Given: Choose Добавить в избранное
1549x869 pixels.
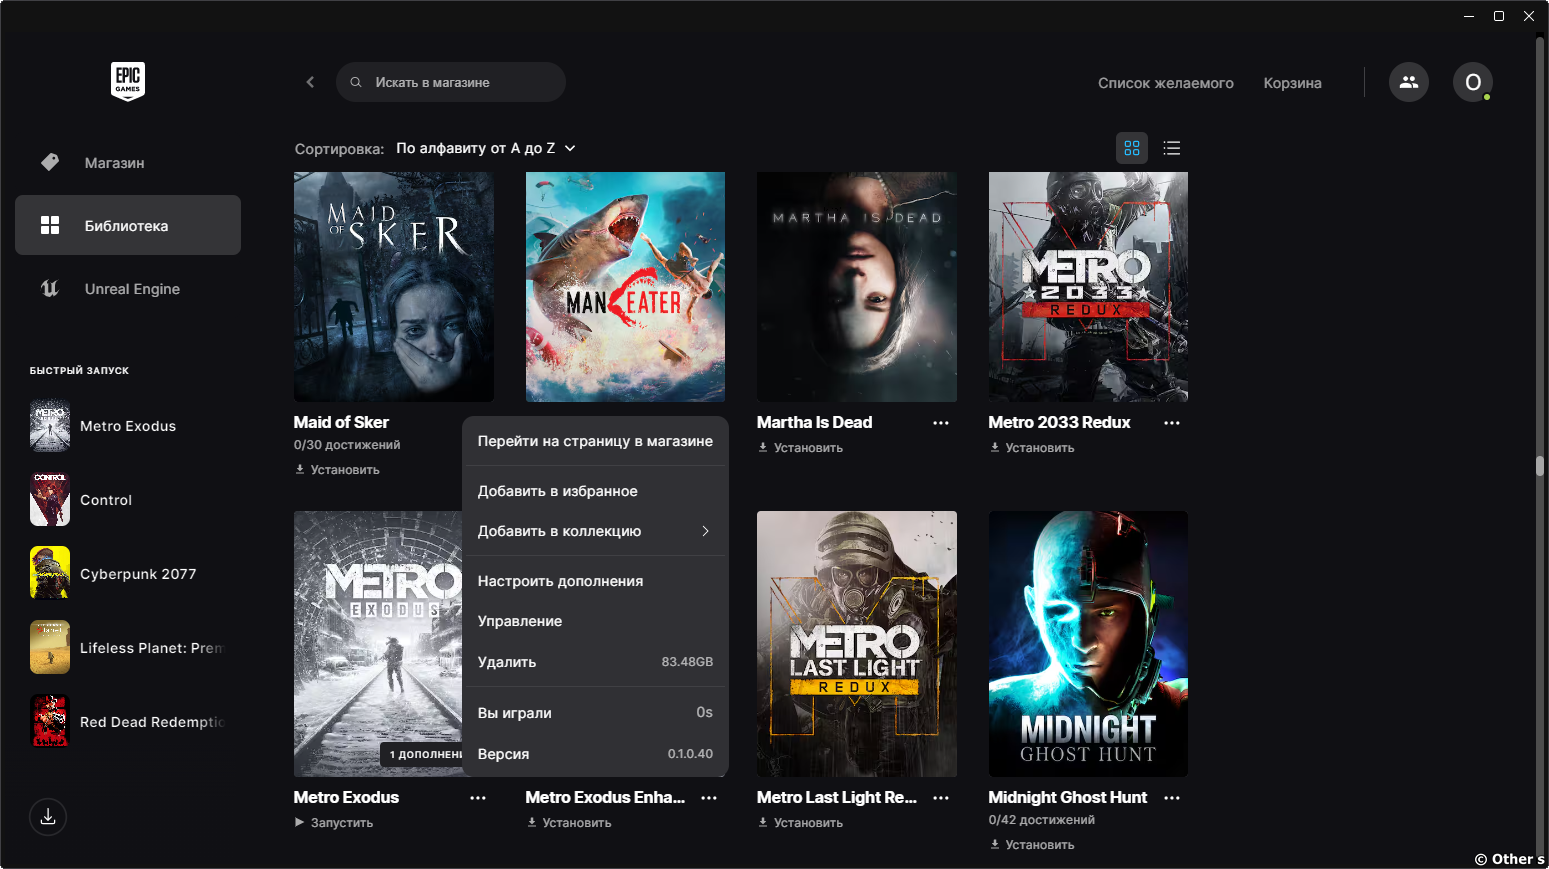Looking at the screenshot, I should pos(595,491).
